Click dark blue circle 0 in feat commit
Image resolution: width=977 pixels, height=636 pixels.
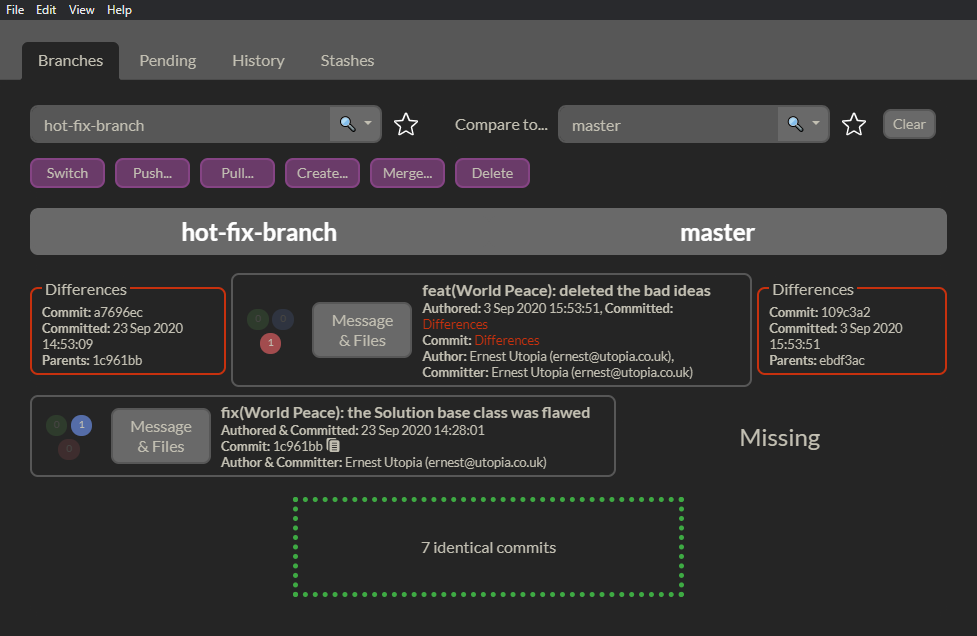coord(283,319)
